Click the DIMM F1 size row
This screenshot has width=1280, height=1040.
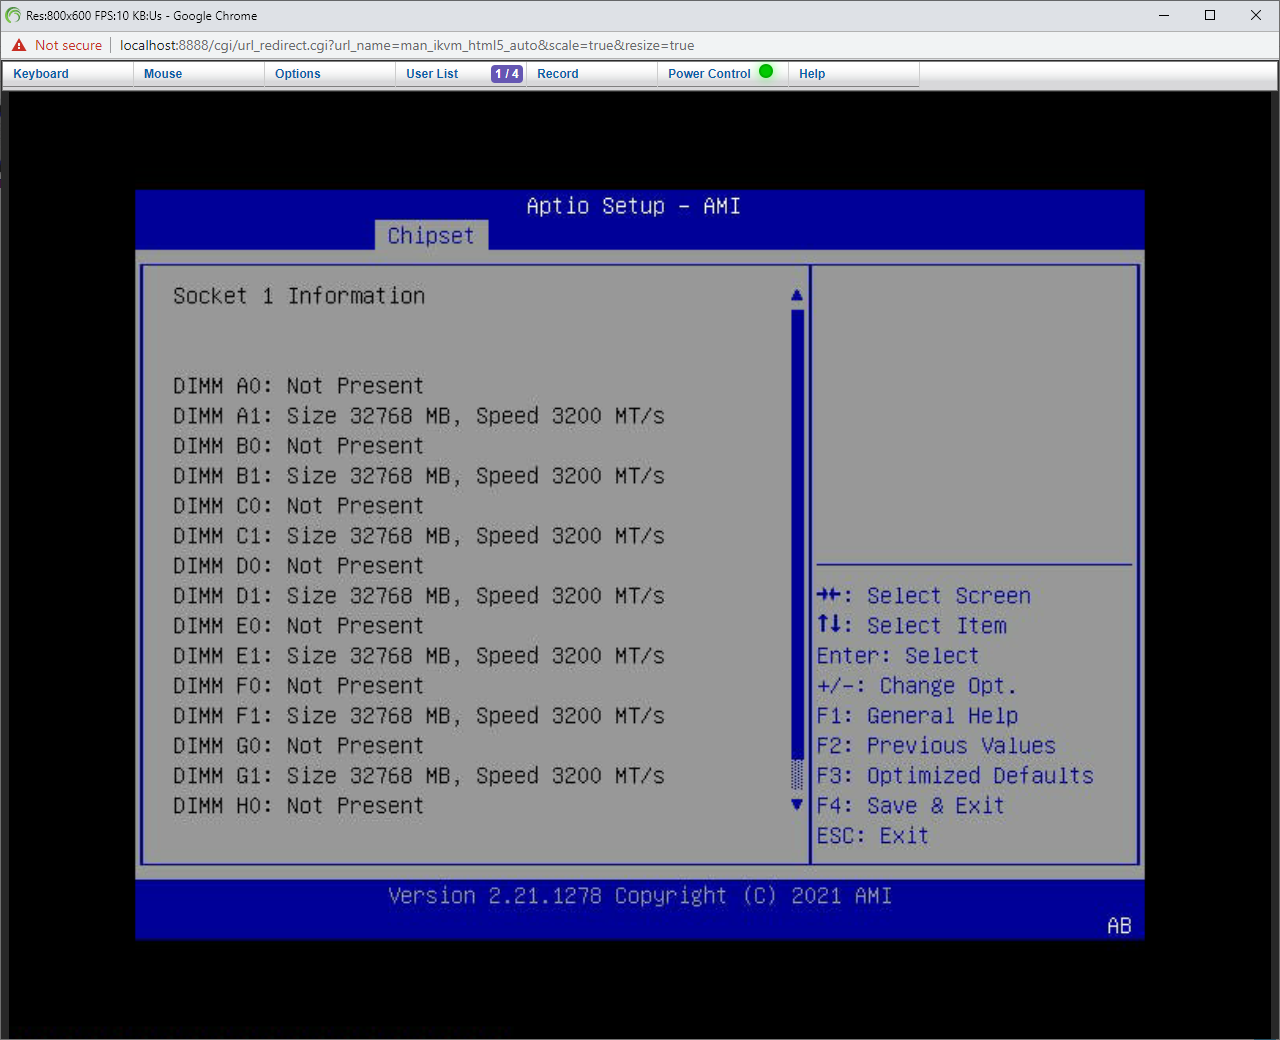click(419, 716)
